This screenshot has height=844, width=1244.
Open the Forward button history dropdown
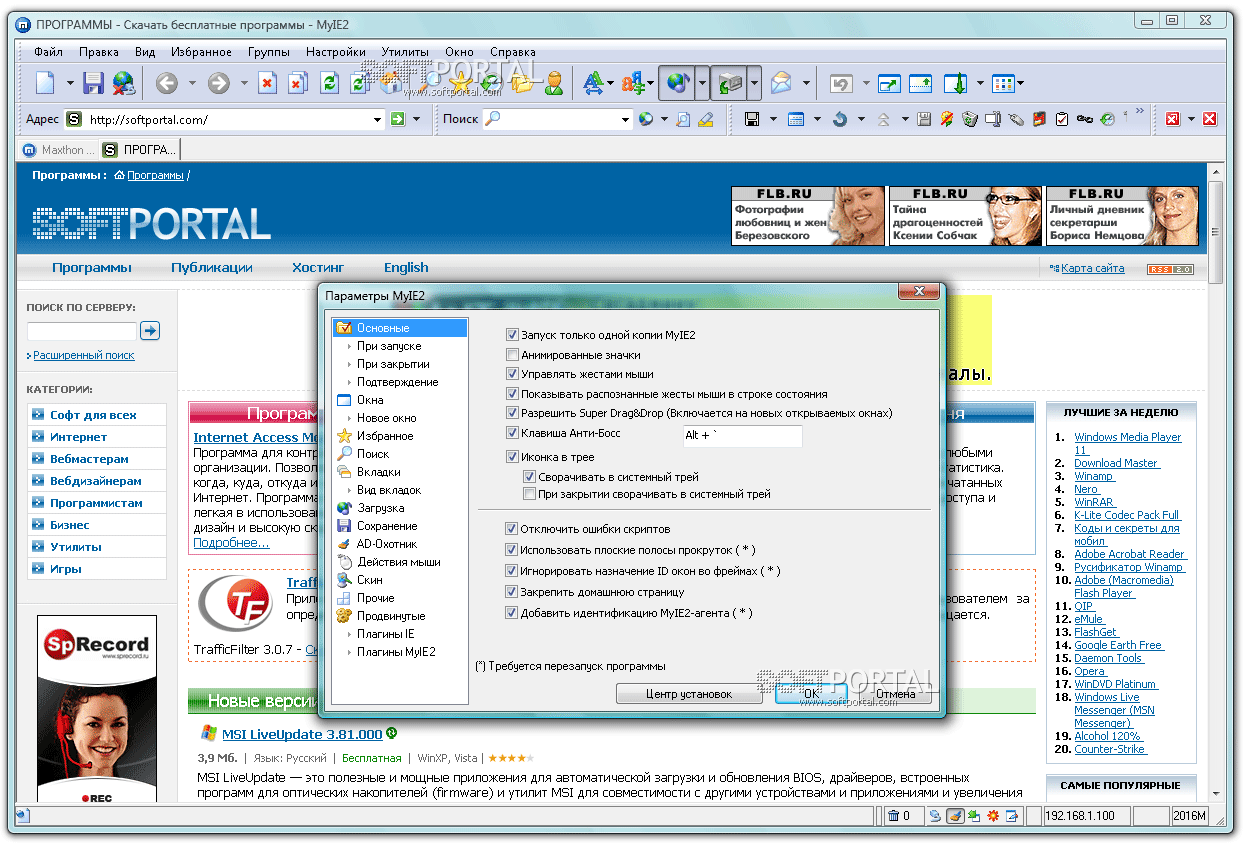pos(242,84)
